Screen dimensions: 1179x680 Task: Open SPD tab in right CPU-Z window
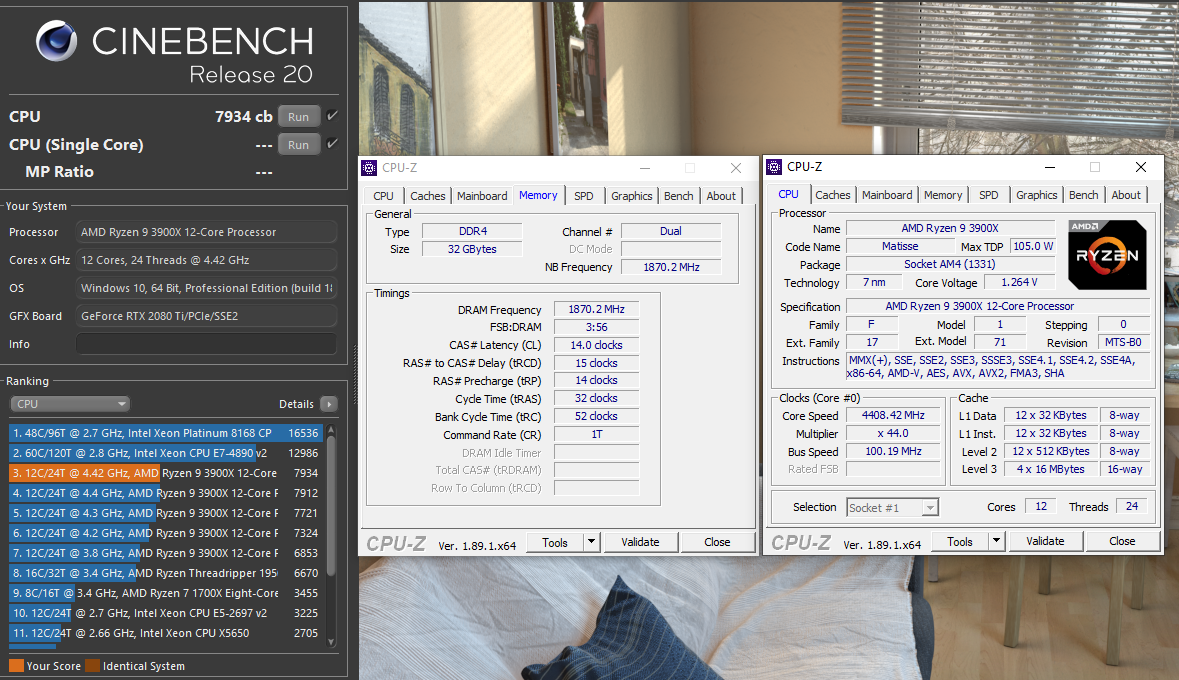click(989, 195)
